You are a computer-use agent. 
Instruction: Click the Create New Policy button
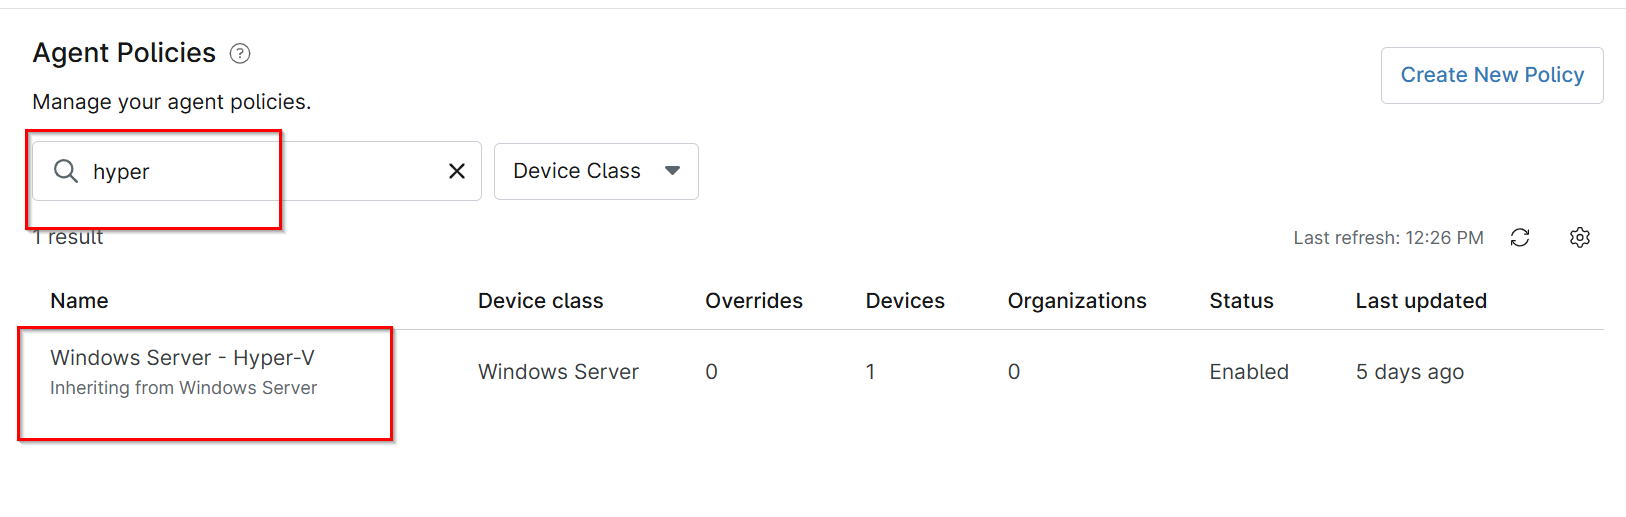coord(1492,75)
